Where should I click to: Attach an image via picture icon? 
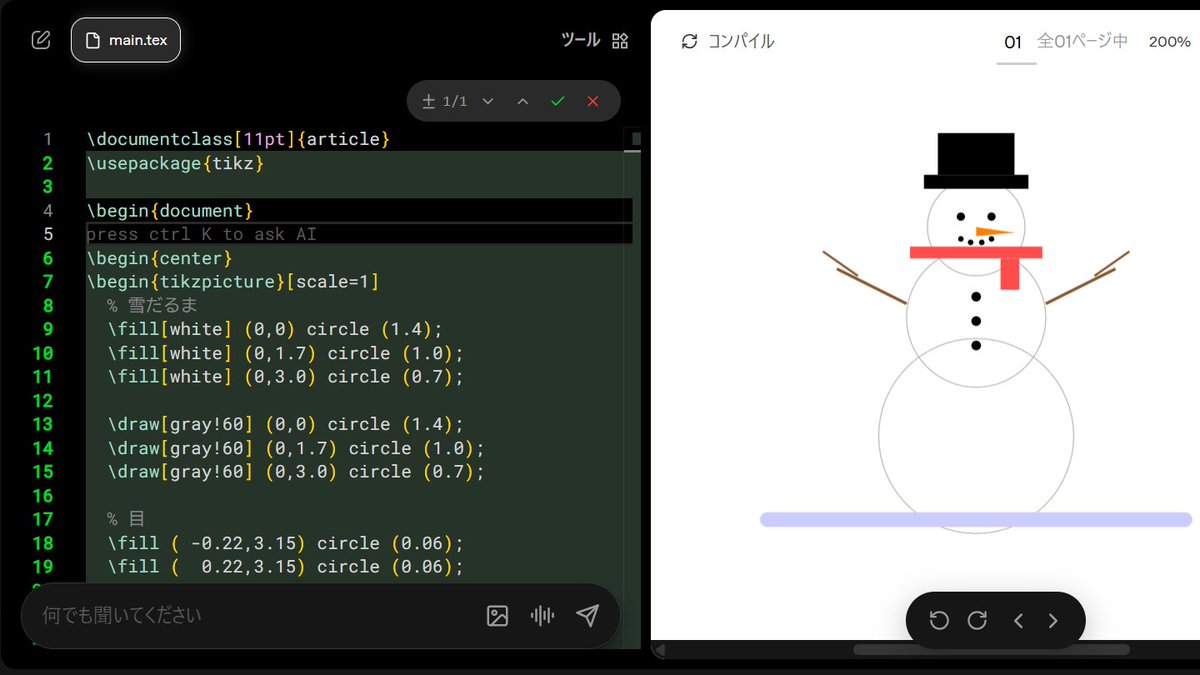tap(497, 616)
